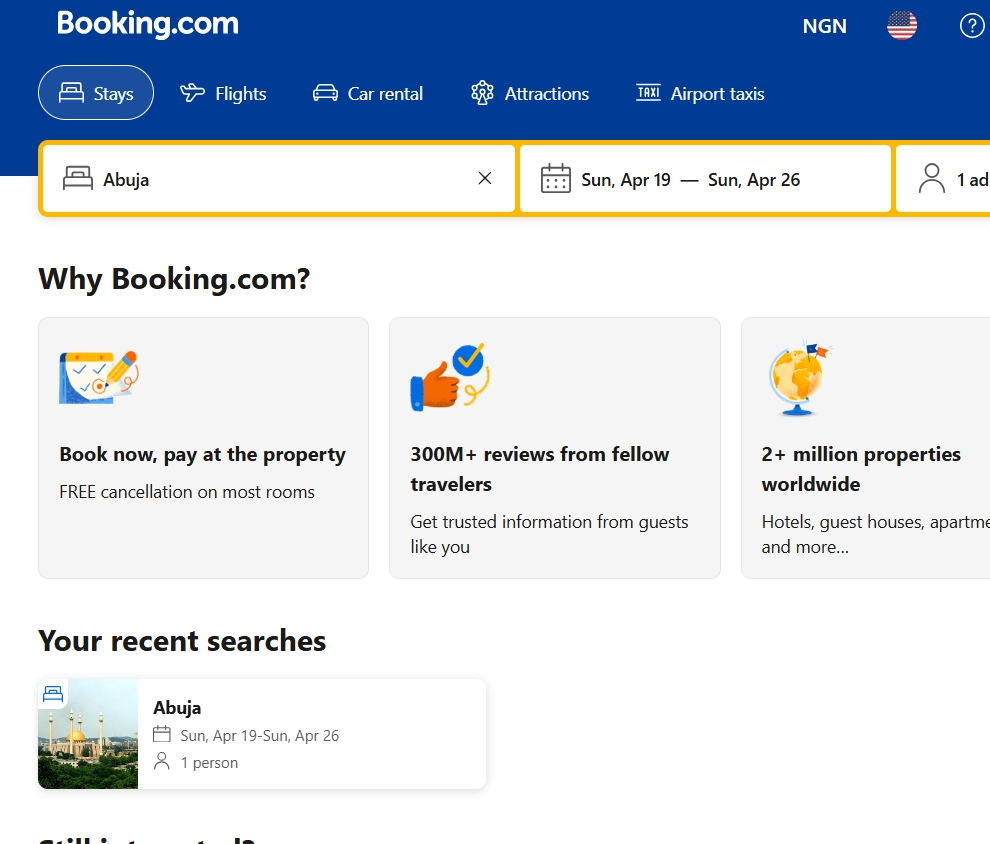
Task: Click the Abuja mosque thumbnail
Action: click(88, 734)
